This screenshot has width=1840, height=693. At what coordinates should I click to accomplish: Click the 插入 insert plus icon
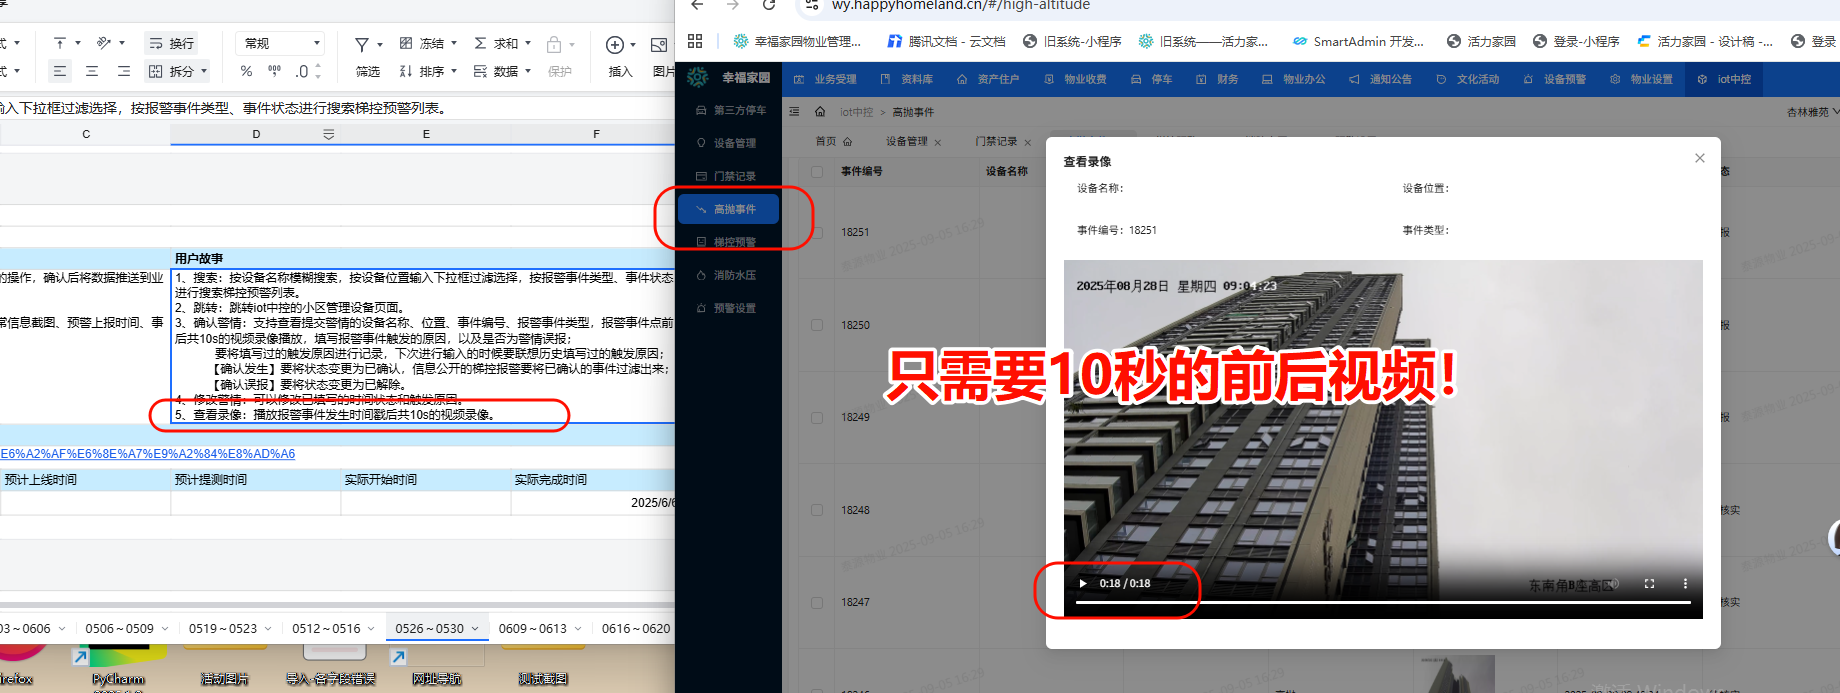coord(615,45)
